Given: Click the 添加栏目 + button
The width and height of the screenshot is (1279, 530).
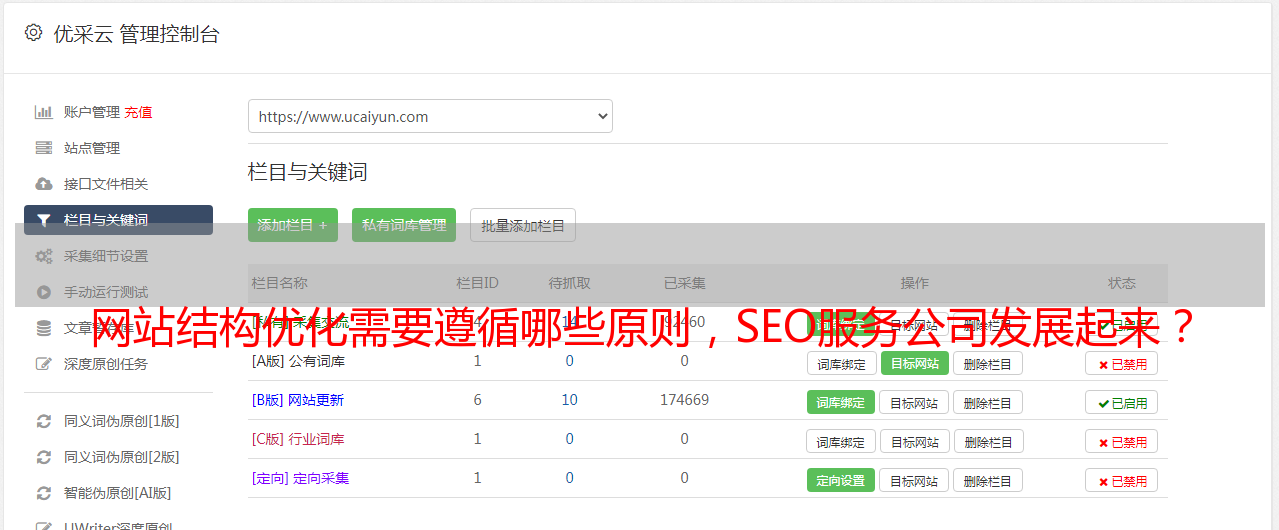Looking at the screenshot, I should (x=293, y=225).
